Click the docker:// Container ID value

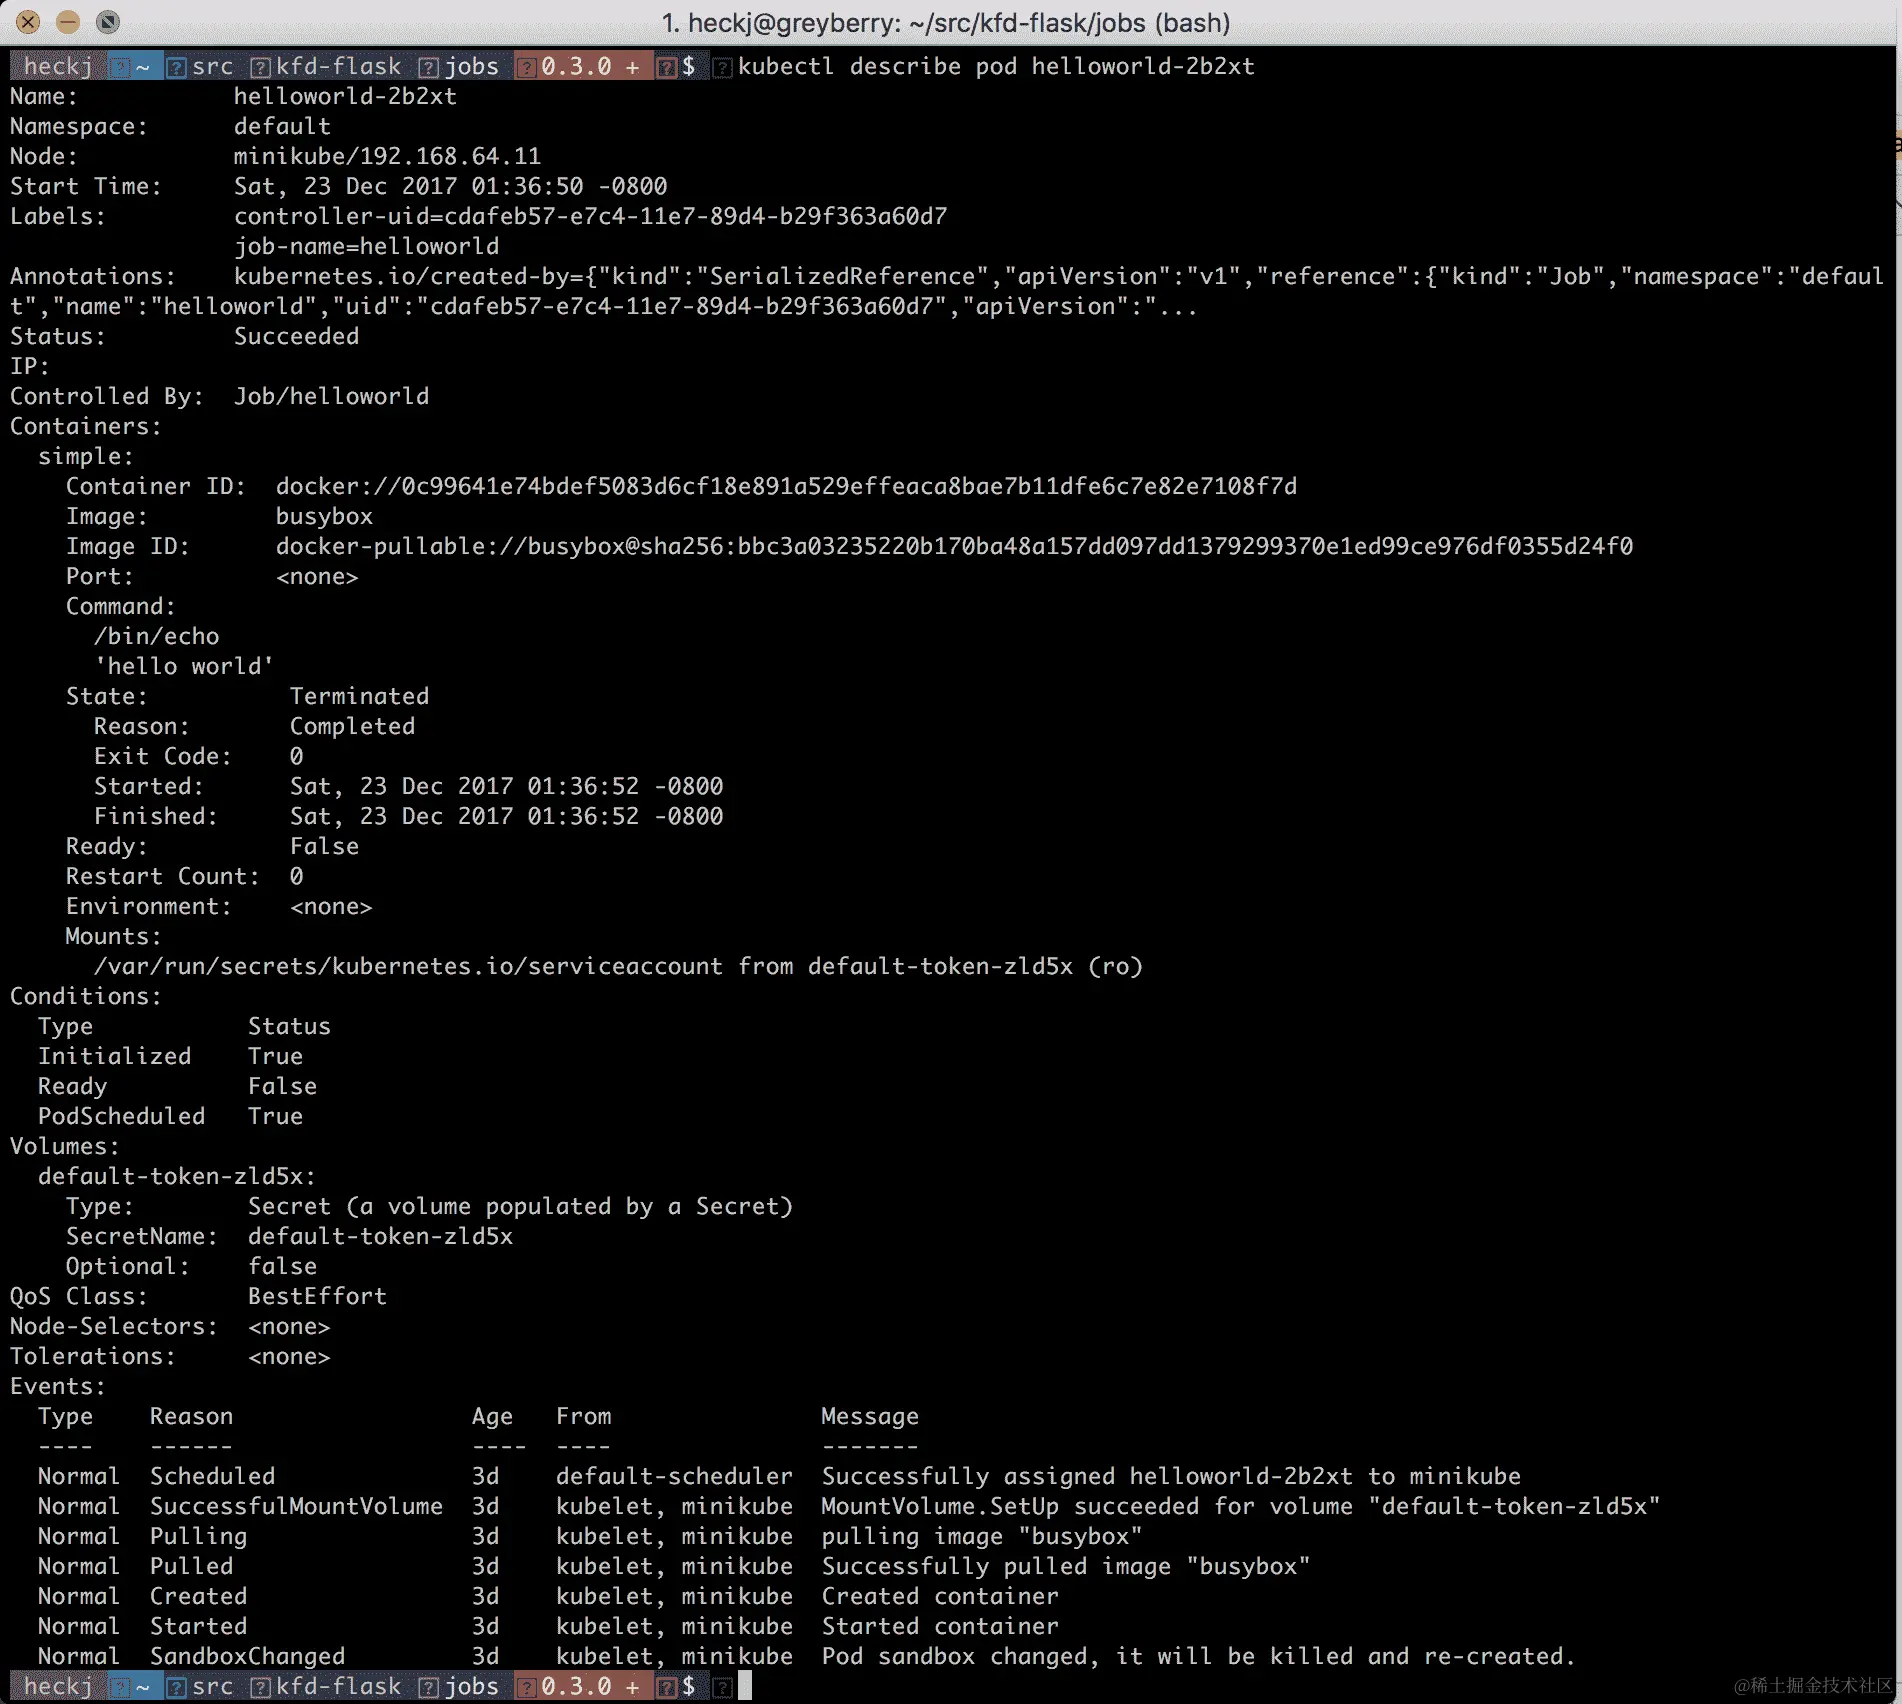786,486
